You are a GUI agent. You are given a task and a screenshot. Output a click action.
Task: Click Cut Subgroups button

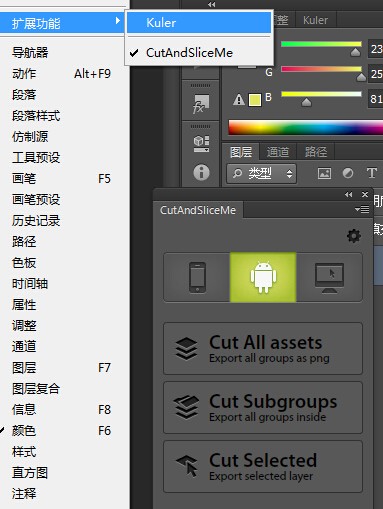[263, 408]
